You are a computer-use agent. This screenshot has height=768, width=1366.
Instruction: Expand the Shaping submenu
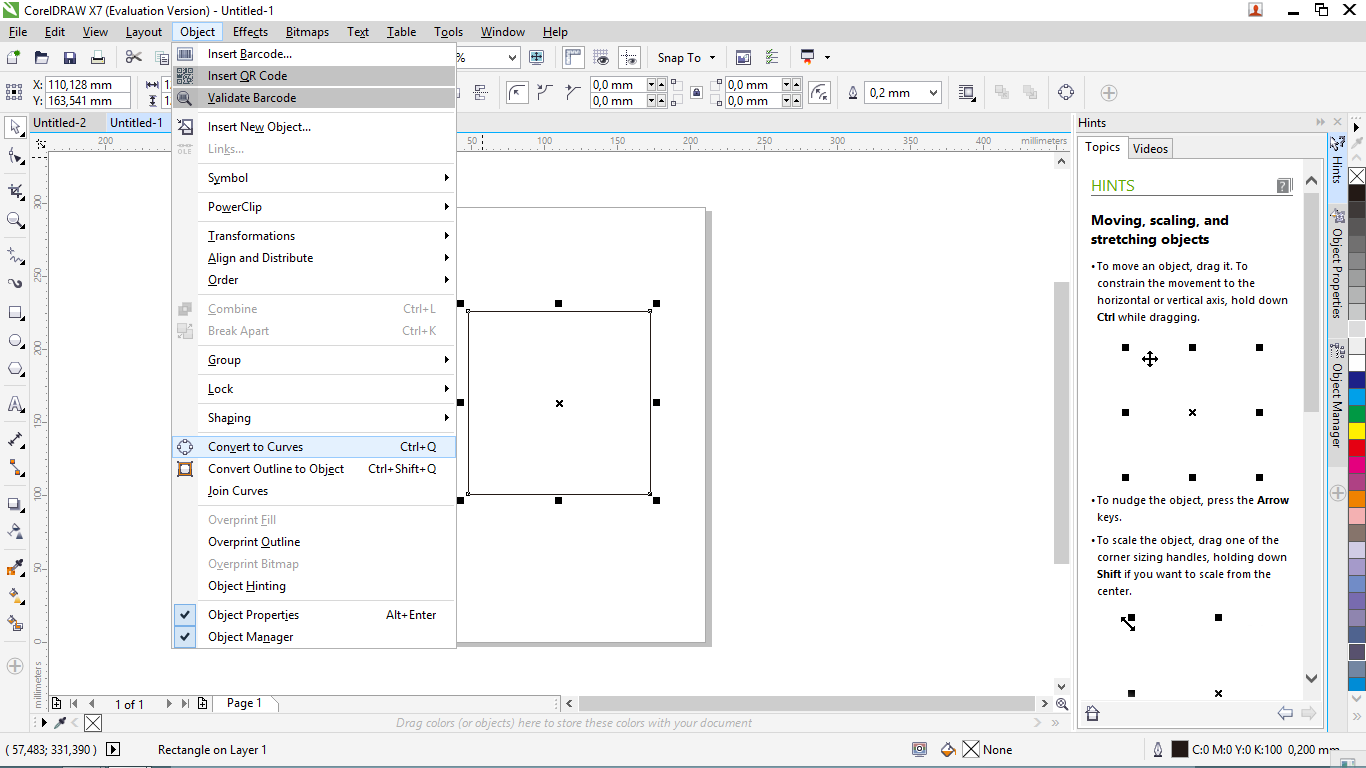314,418
